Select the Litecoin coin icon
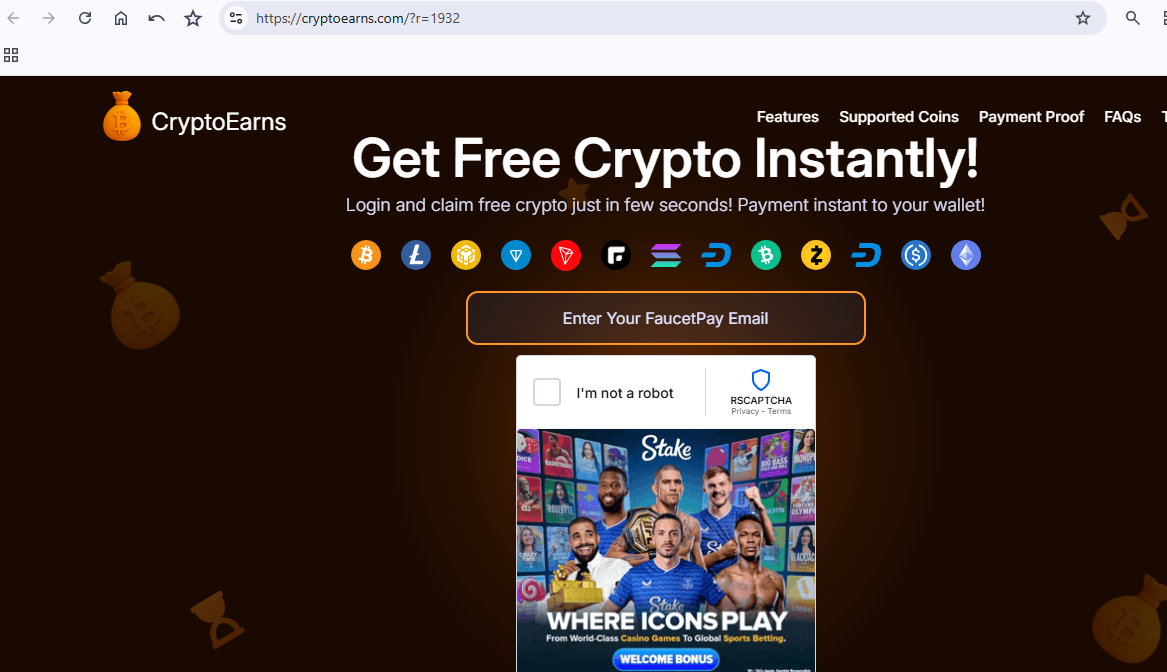The width and height of the screenshot is (1167, 672). [415, 255]
